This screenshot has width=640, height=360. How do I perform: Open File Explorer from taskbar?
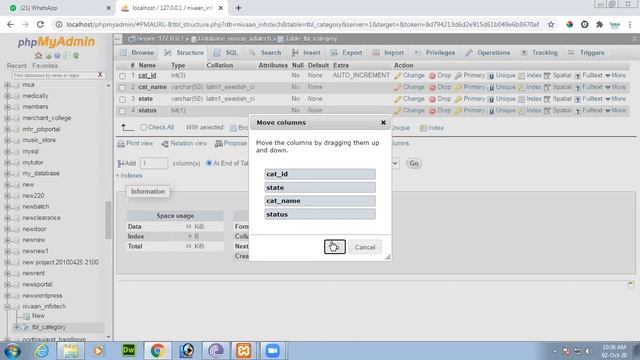point(71,351)
